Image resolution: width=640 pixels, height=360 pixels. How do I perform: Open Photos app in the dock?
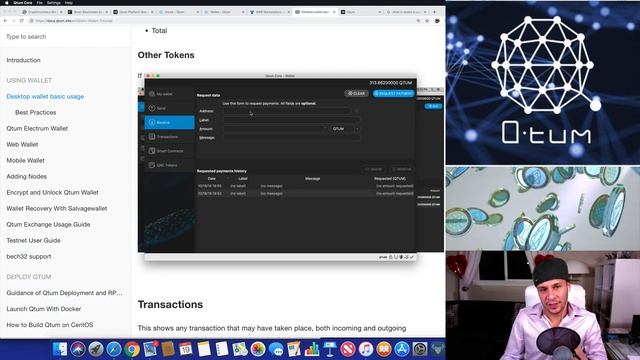coord(258,349)
